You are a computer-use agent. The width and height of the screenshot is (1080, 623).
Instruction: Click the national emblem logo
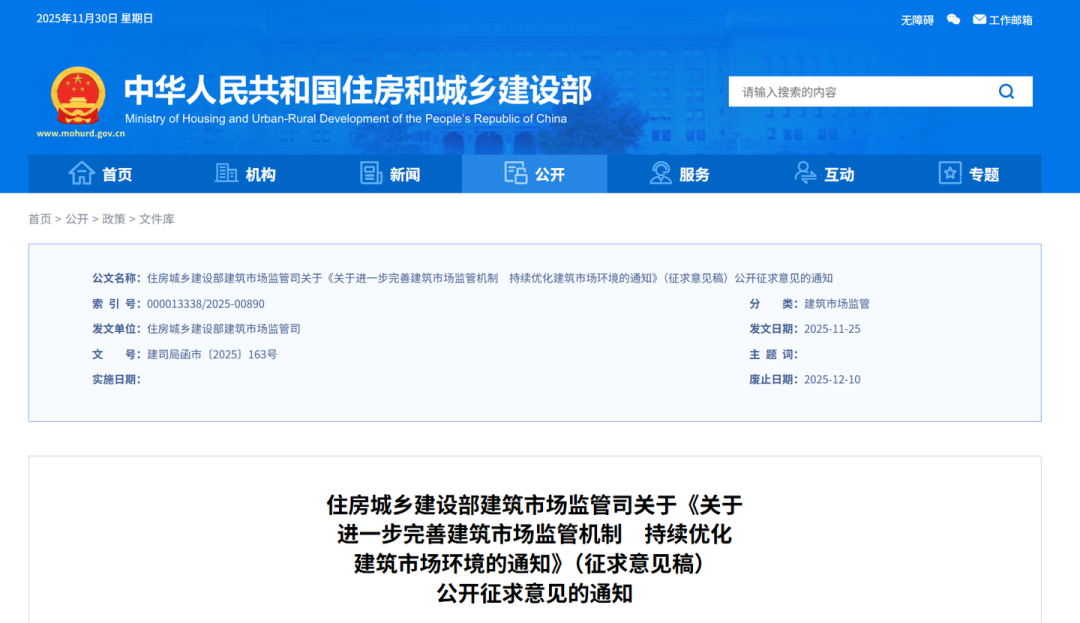[x=78, y=95]
